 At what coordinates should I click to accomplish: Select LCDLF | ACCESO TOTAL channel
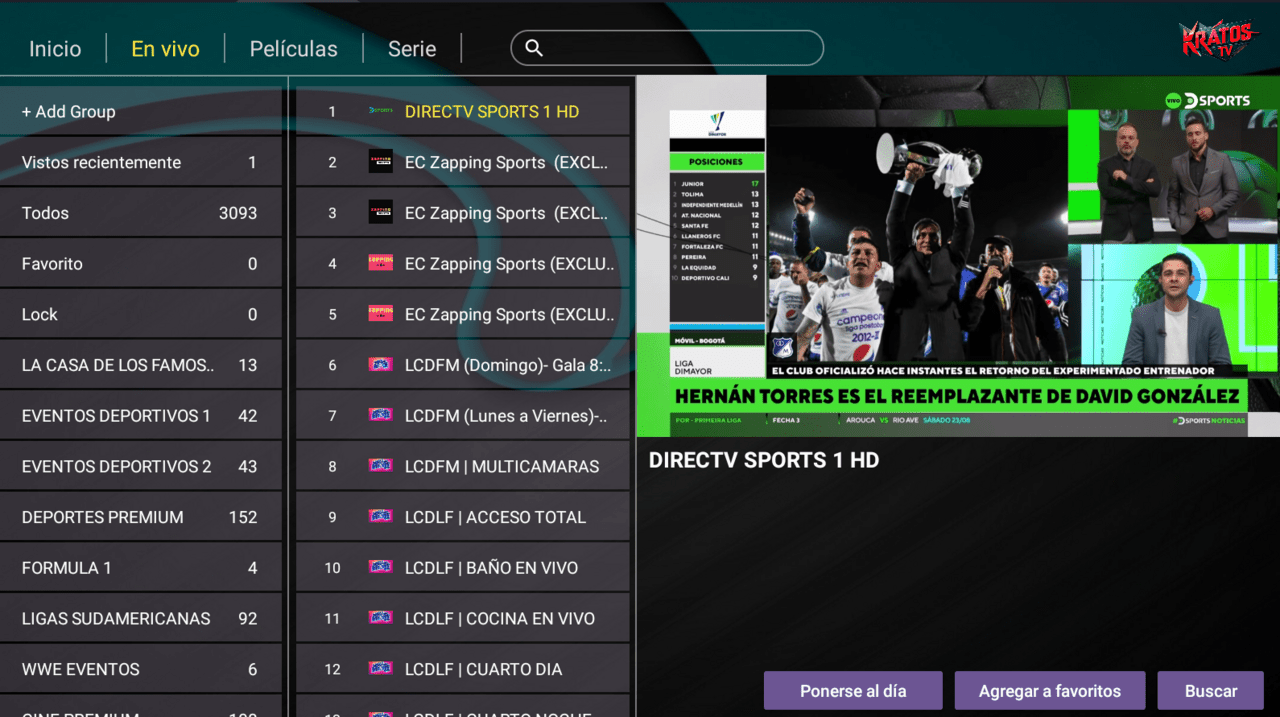tap(463, 517)
